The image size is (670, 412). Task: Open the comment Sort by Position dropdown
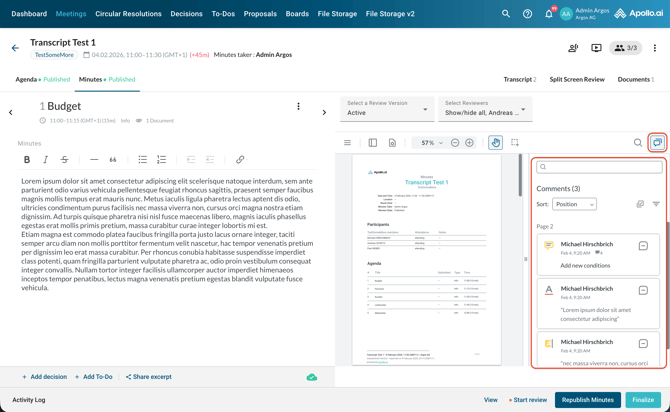pos(574,204)
